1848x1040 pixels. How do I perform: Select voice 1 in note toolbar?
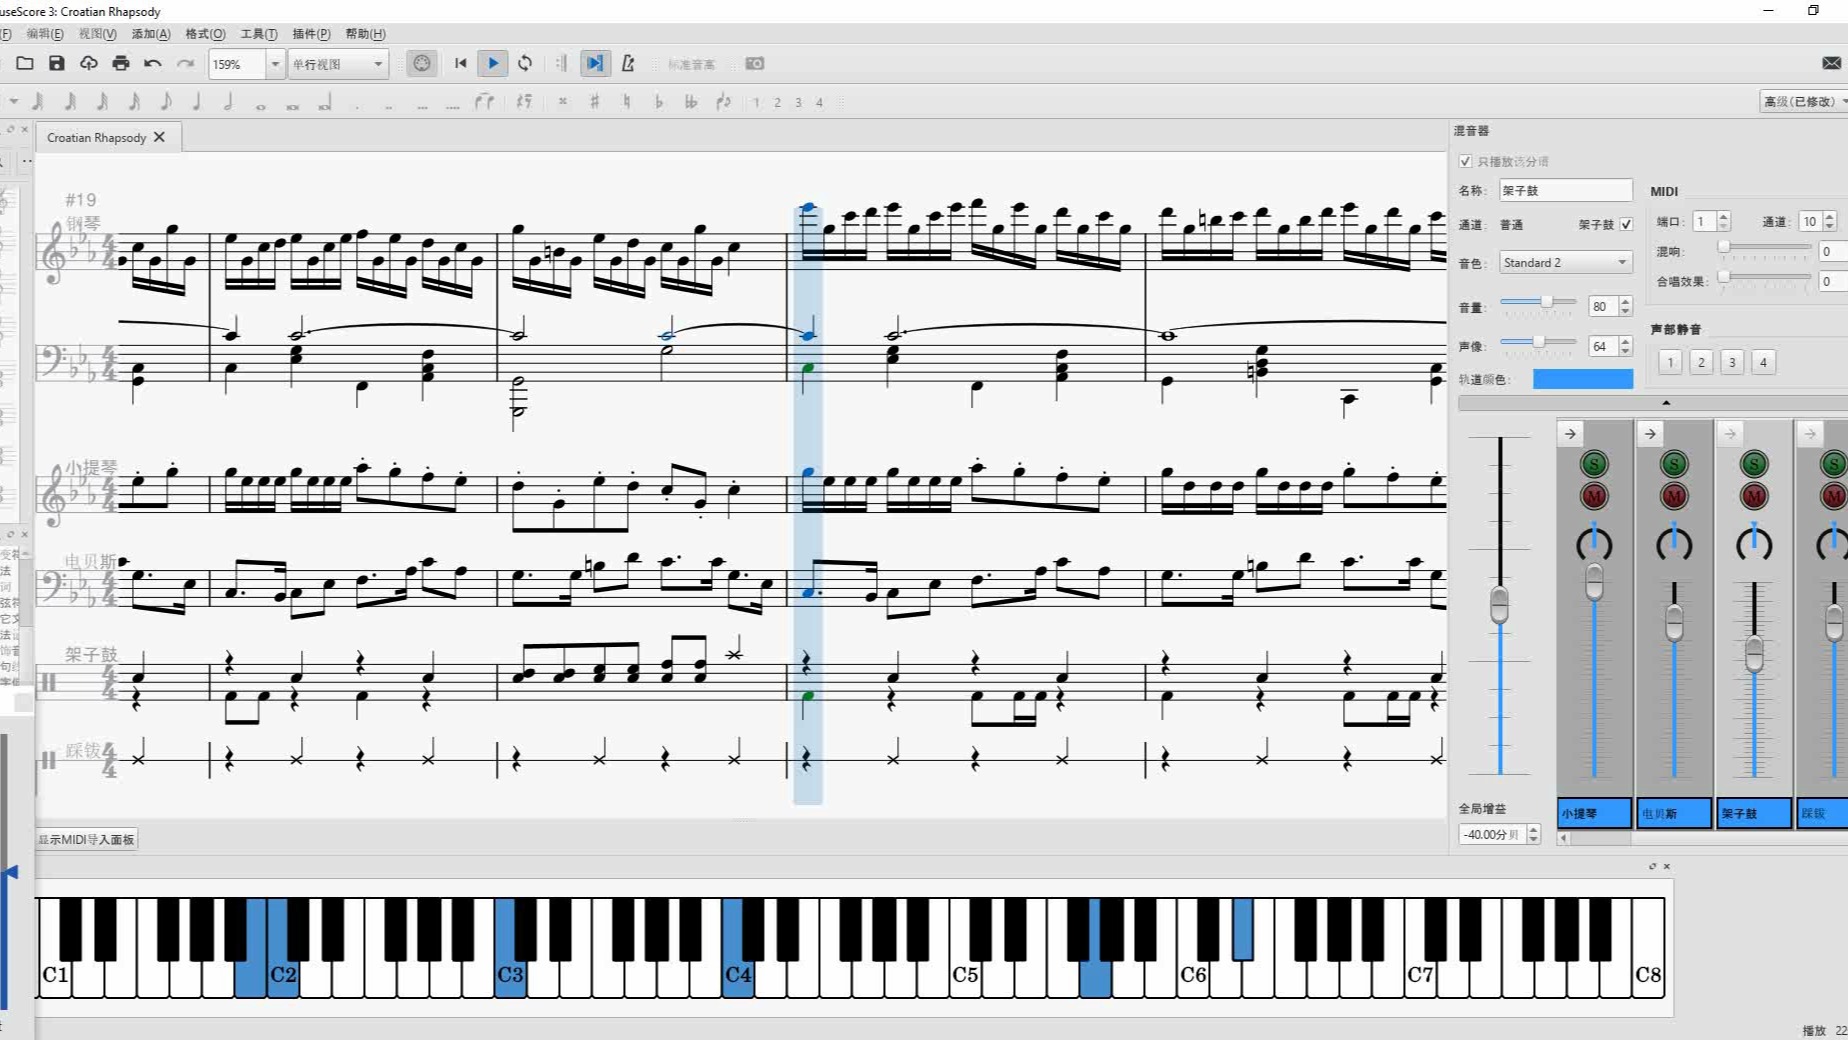[x=757, y=102]
